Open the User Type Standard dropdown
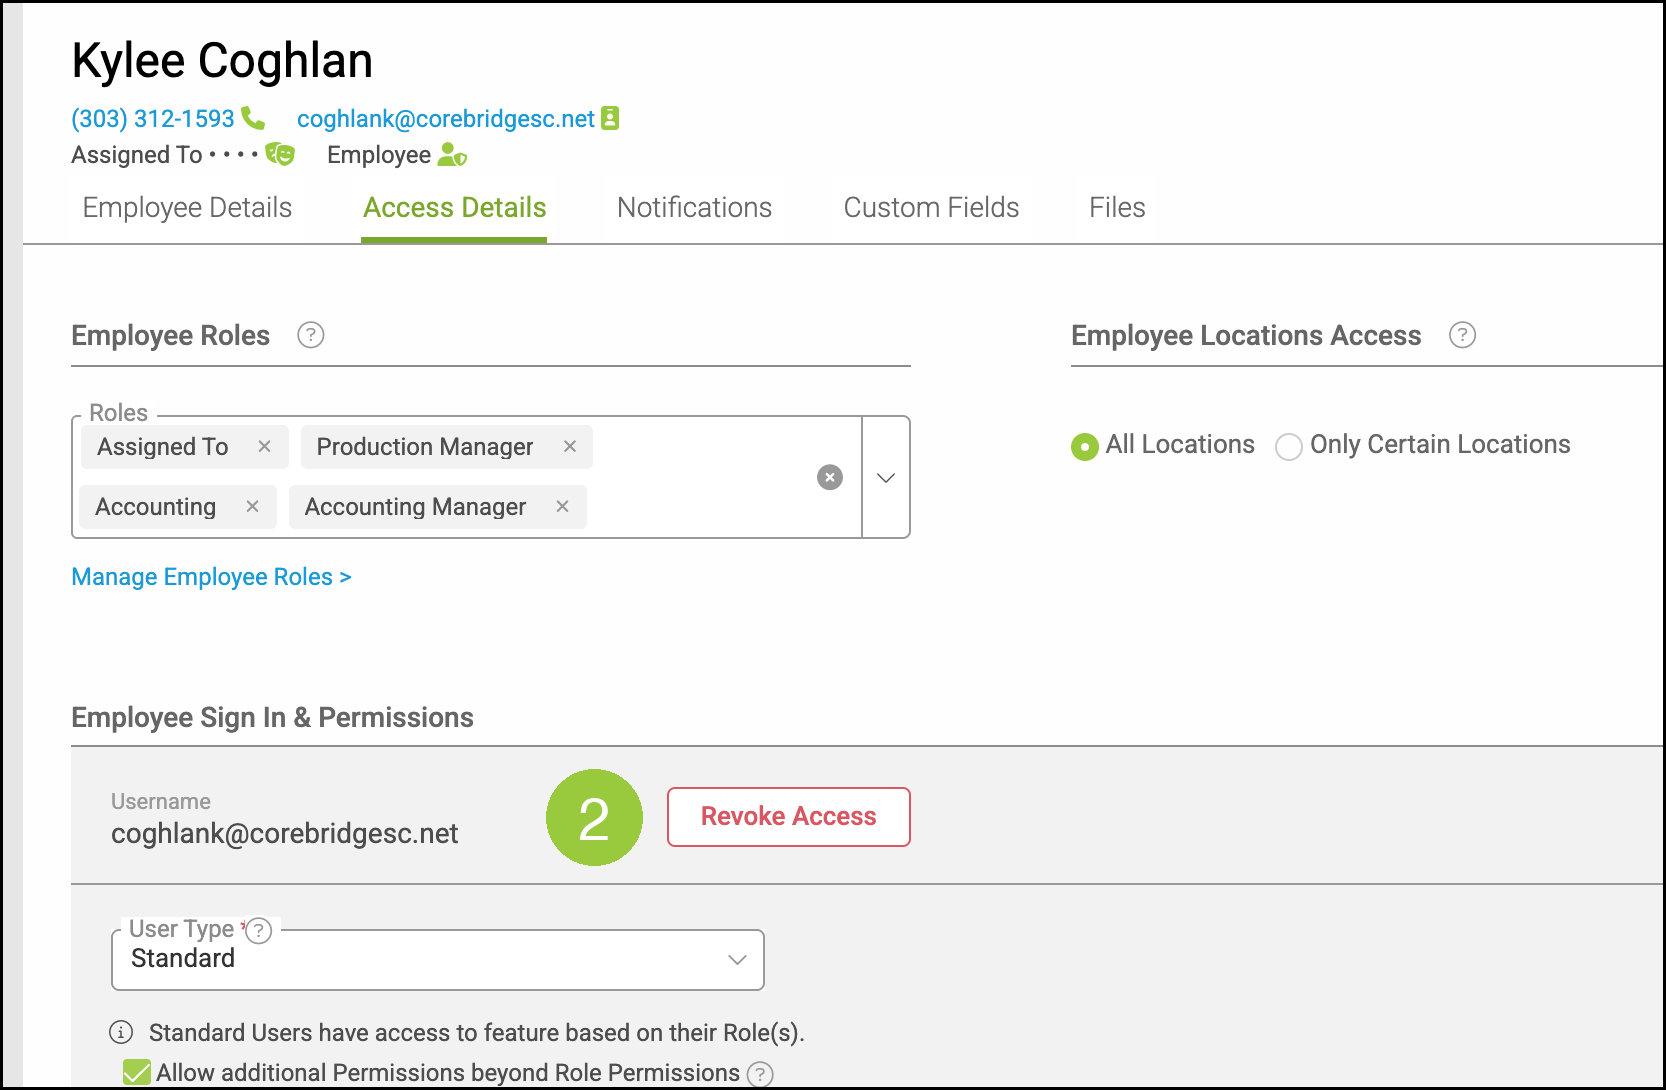 pyautogui.click(x=438, y=960)
